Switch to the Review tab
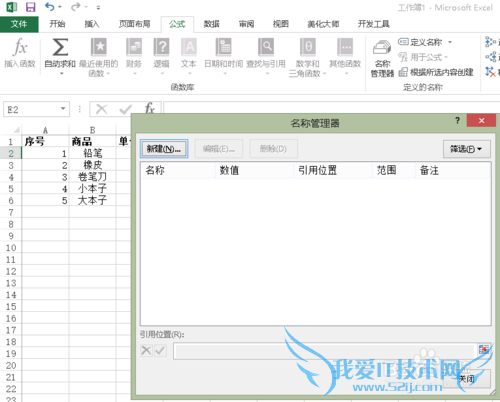Image resolution: width=500 pixels, height=402 pixels. (x=247, y=24)
